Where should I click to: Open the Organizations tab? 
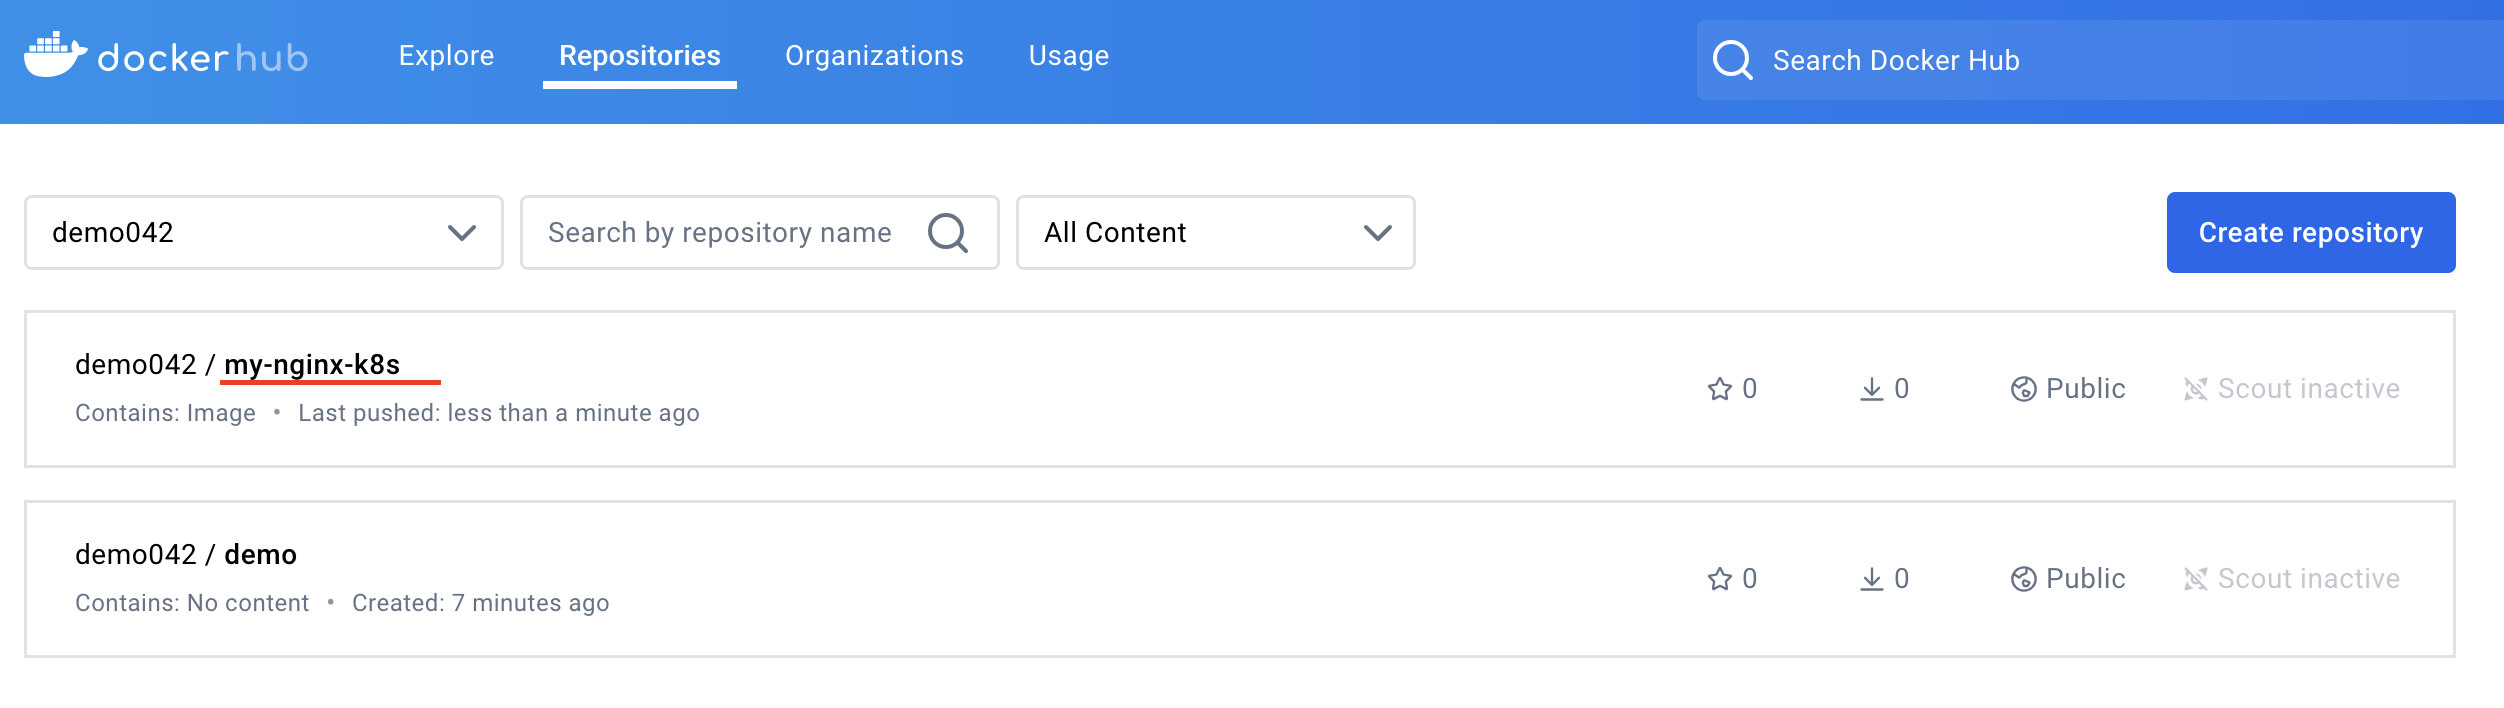click(874, 56)
